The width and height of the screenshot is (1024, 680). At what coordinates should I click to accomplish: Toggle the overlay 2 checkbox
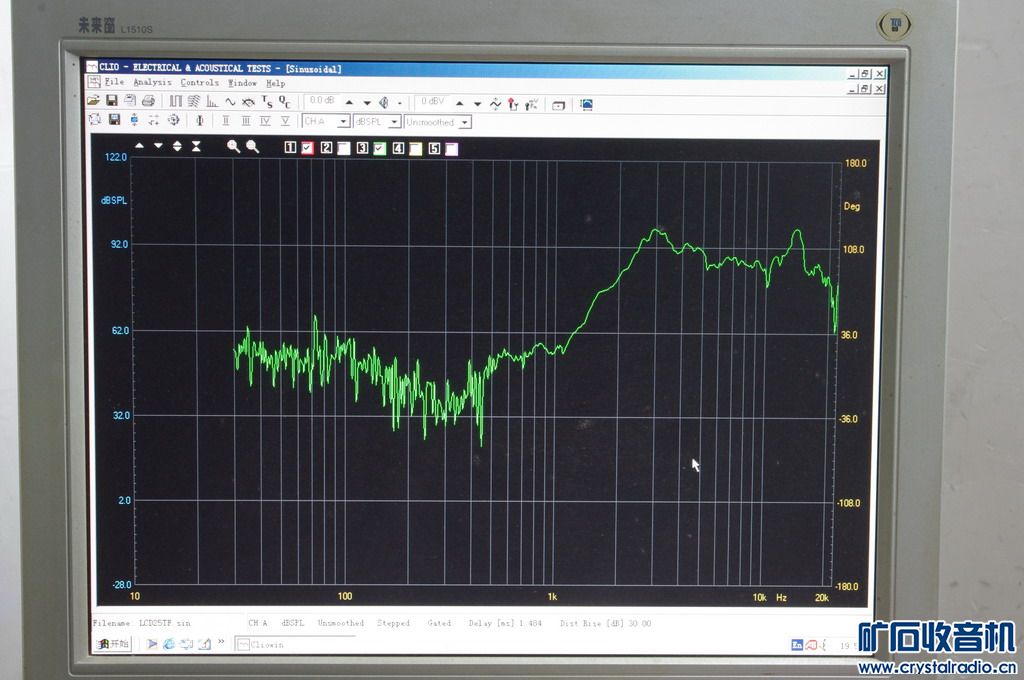(344, 148)
